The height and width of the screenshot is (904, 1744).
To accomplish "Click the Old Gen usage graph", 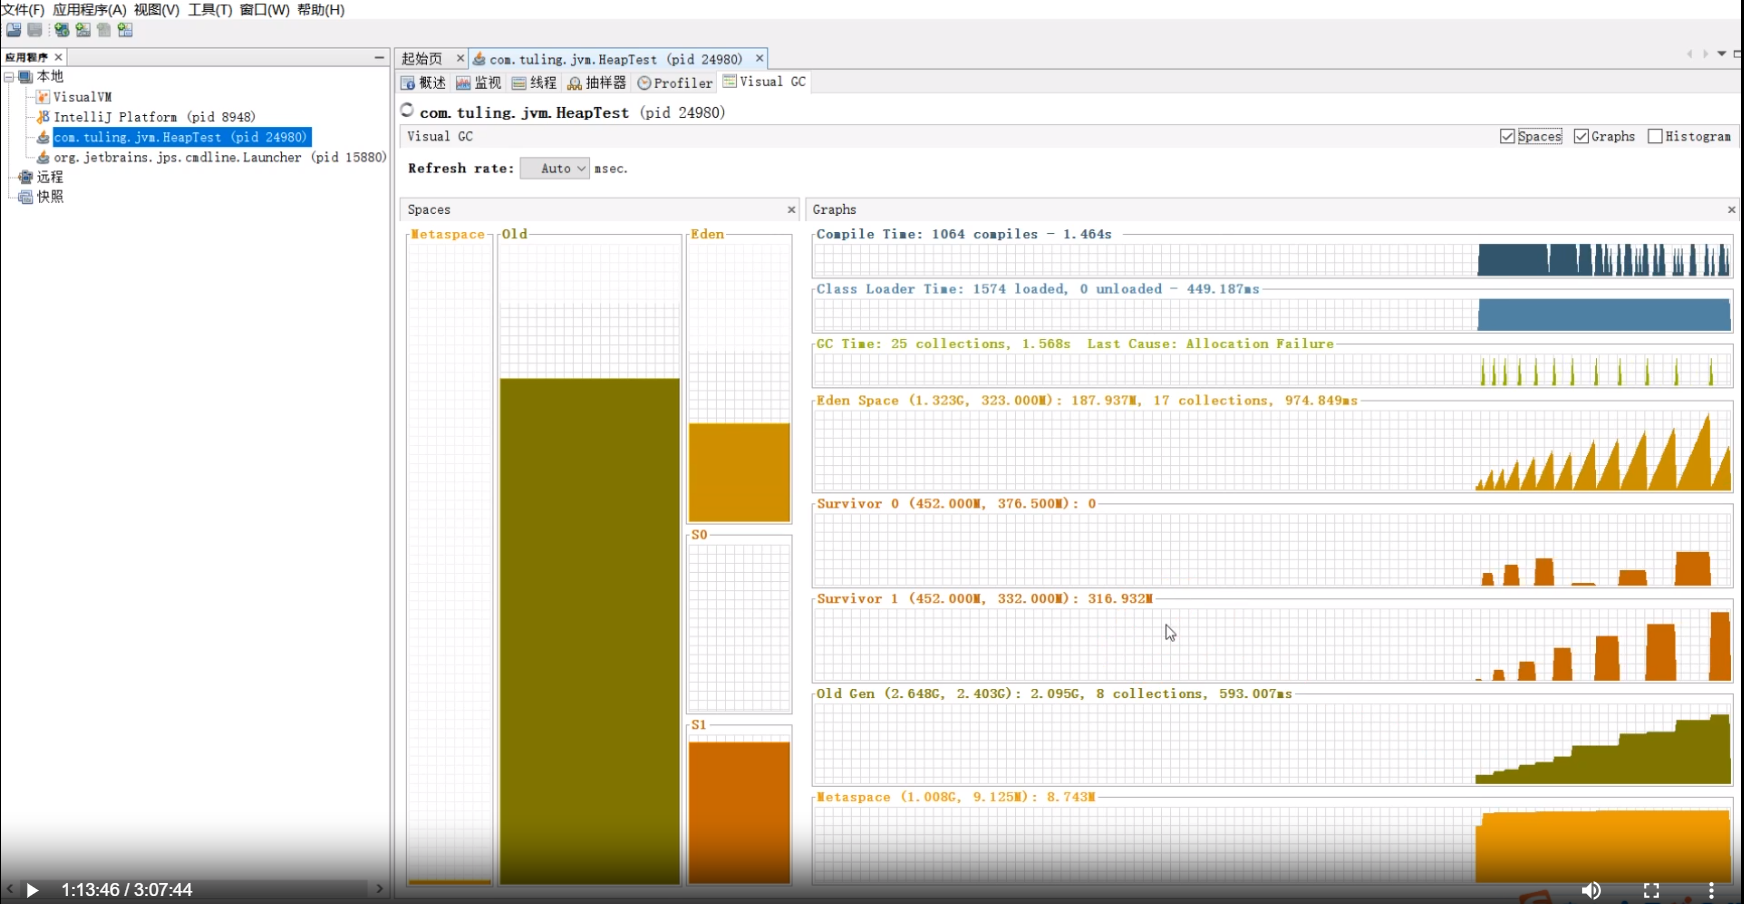I will tap(1272, 744).
